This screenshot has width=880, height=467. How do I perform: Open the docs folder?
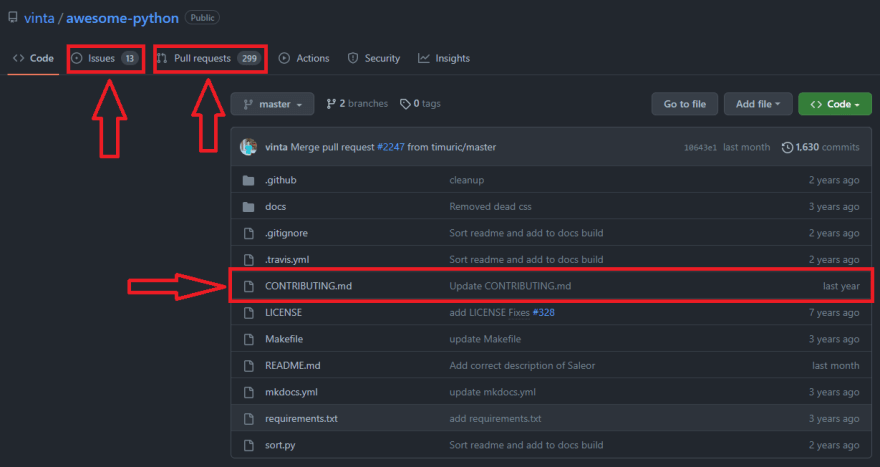[276, 207]
